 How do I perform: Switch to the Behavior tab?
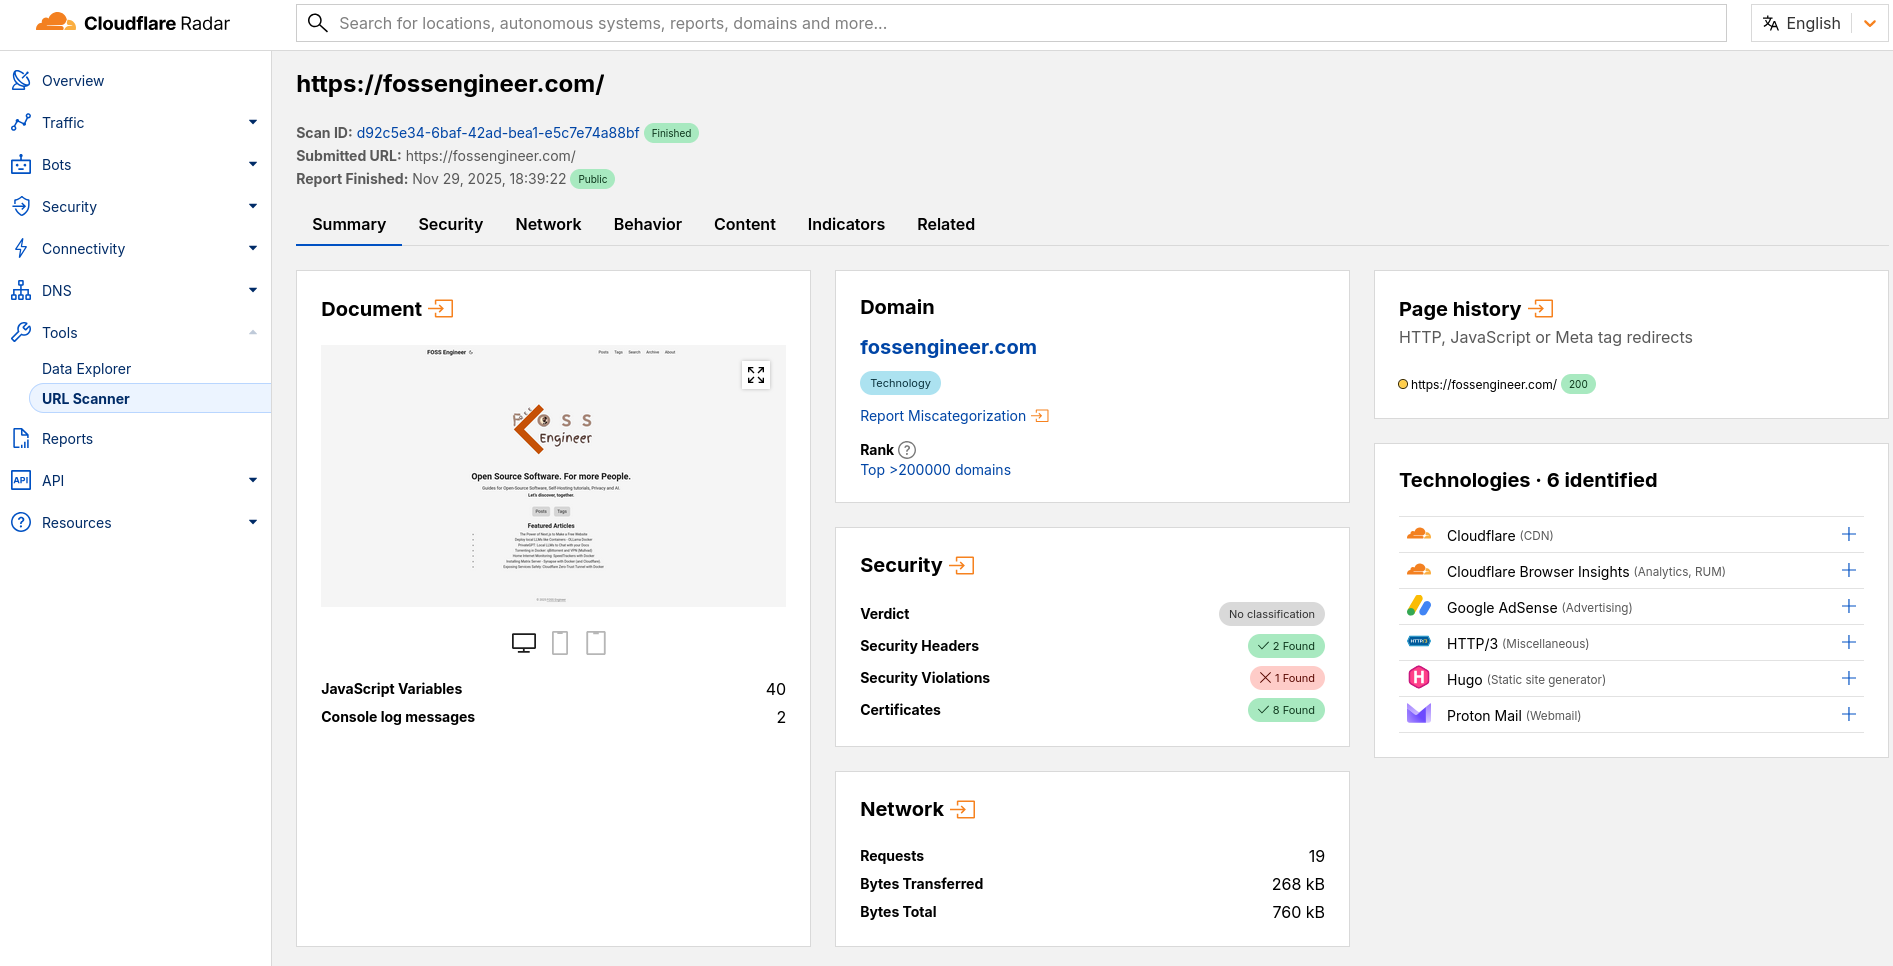pyautogui.click(x=647, y=224)
